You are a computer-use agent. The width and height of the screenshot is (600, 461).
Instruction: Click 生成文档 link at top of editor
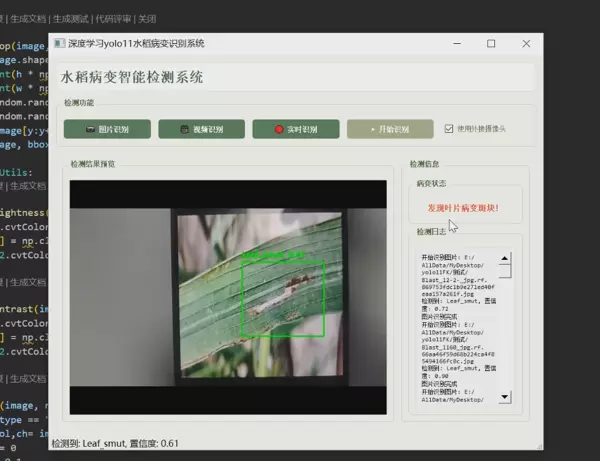(28, 18)
